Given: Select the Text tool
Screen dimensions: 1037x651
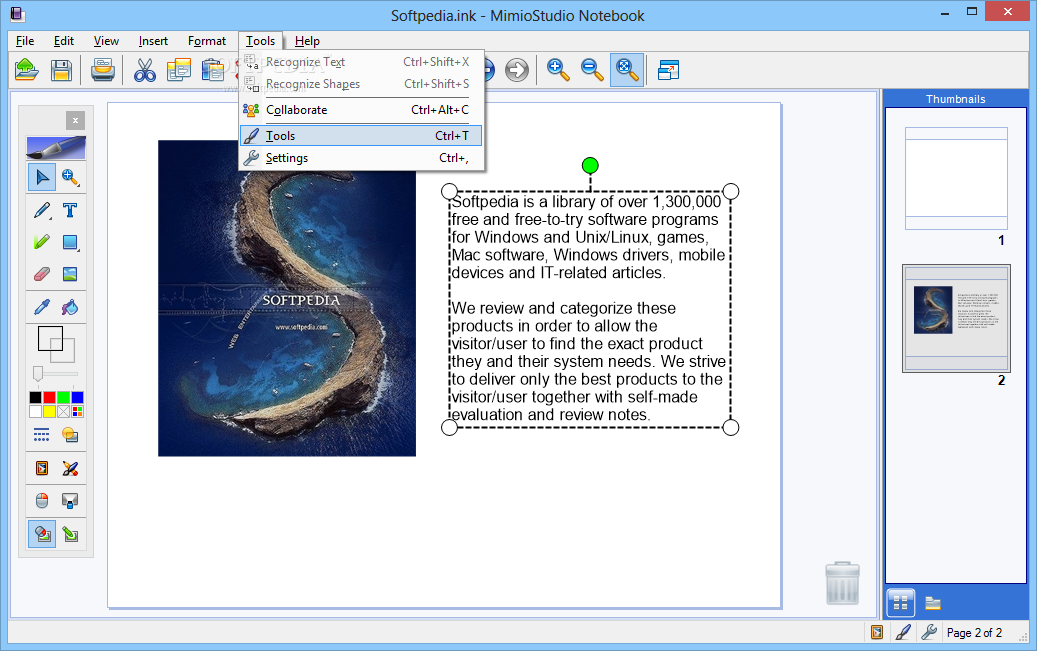Looking at the screenshot, I should pos(70,210).
